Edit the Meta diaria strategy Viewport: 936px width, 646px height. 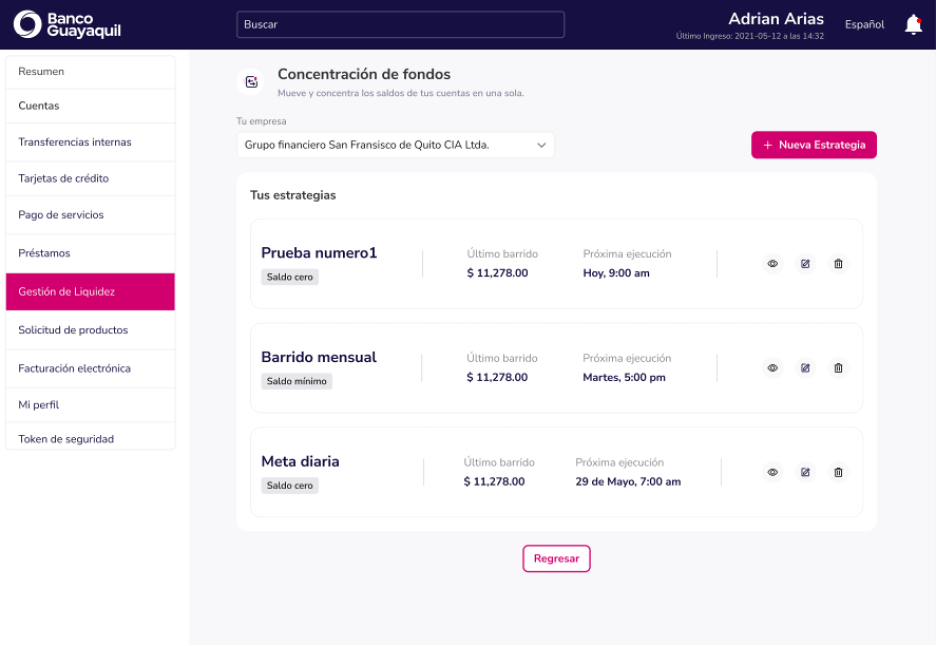click(x=805, y=472)
